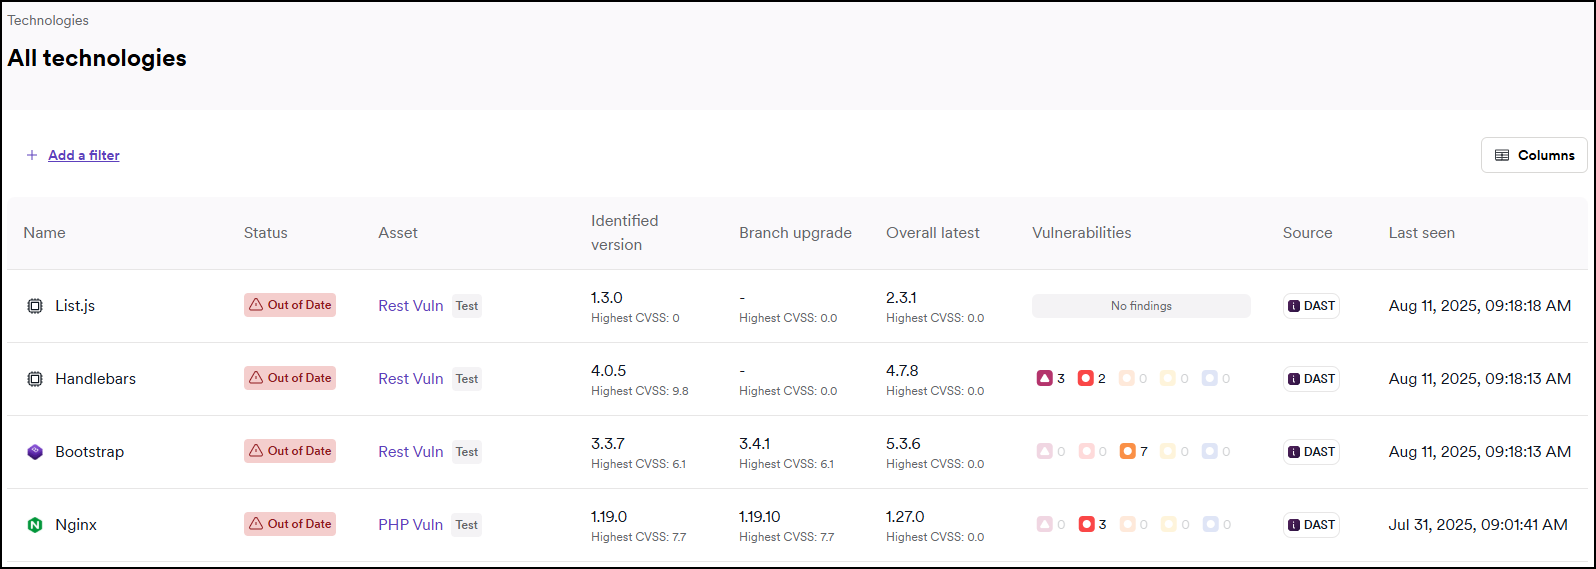Click the green Nginx logo icon
The height and width of the screenshot is (569, 1596).
tap(35, 525)
